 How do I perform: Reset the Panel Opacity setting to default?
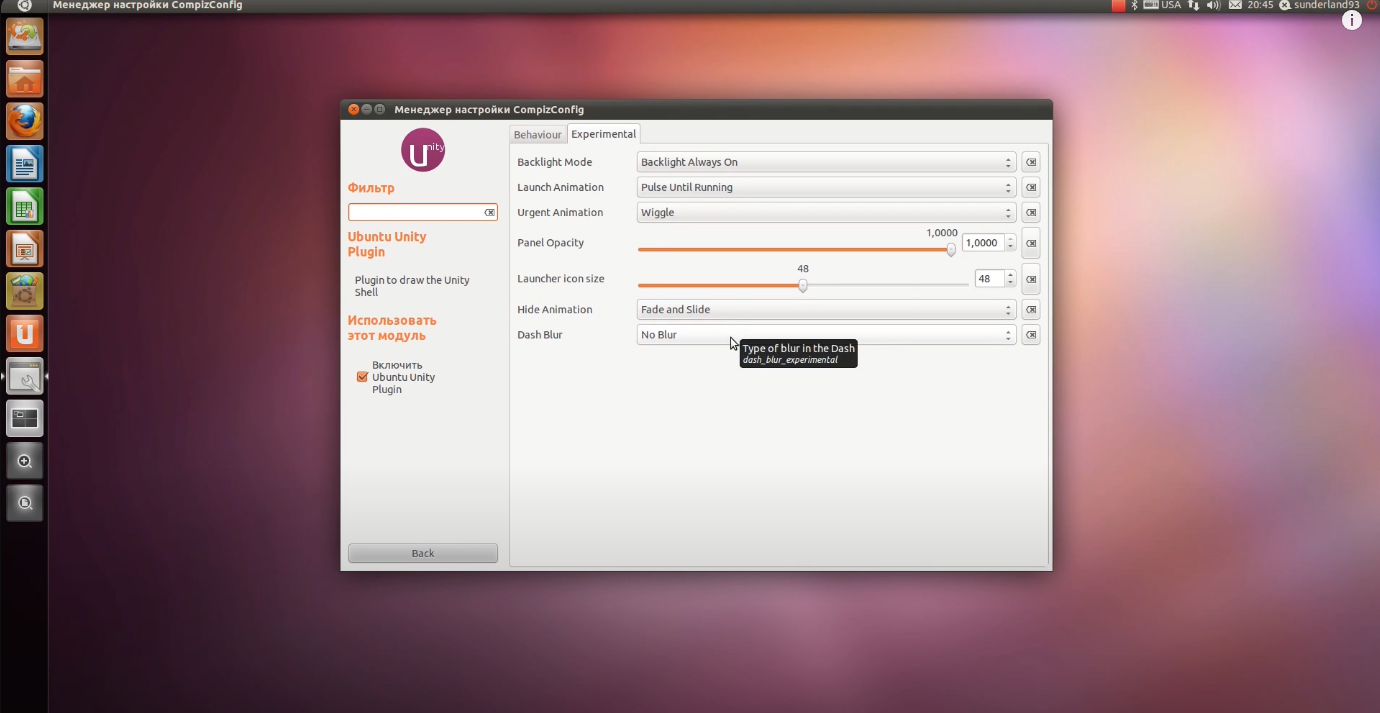pyautogui.click(x=1030, y=243)
